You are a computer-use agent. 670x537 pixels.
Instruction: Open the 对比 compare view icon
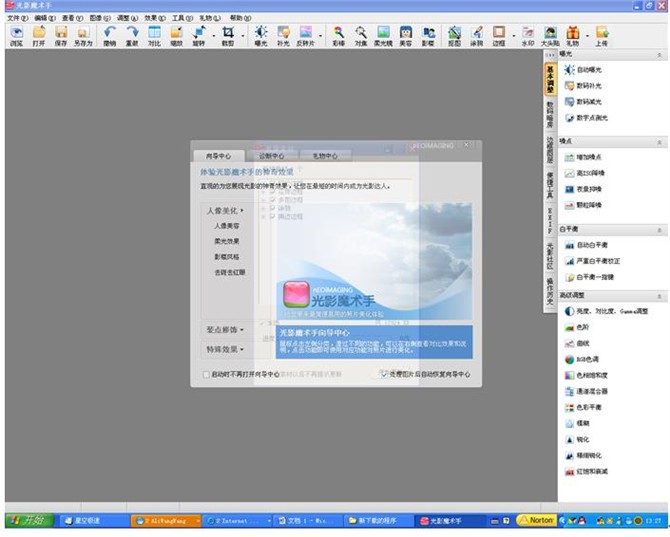(x=154, y=36)
